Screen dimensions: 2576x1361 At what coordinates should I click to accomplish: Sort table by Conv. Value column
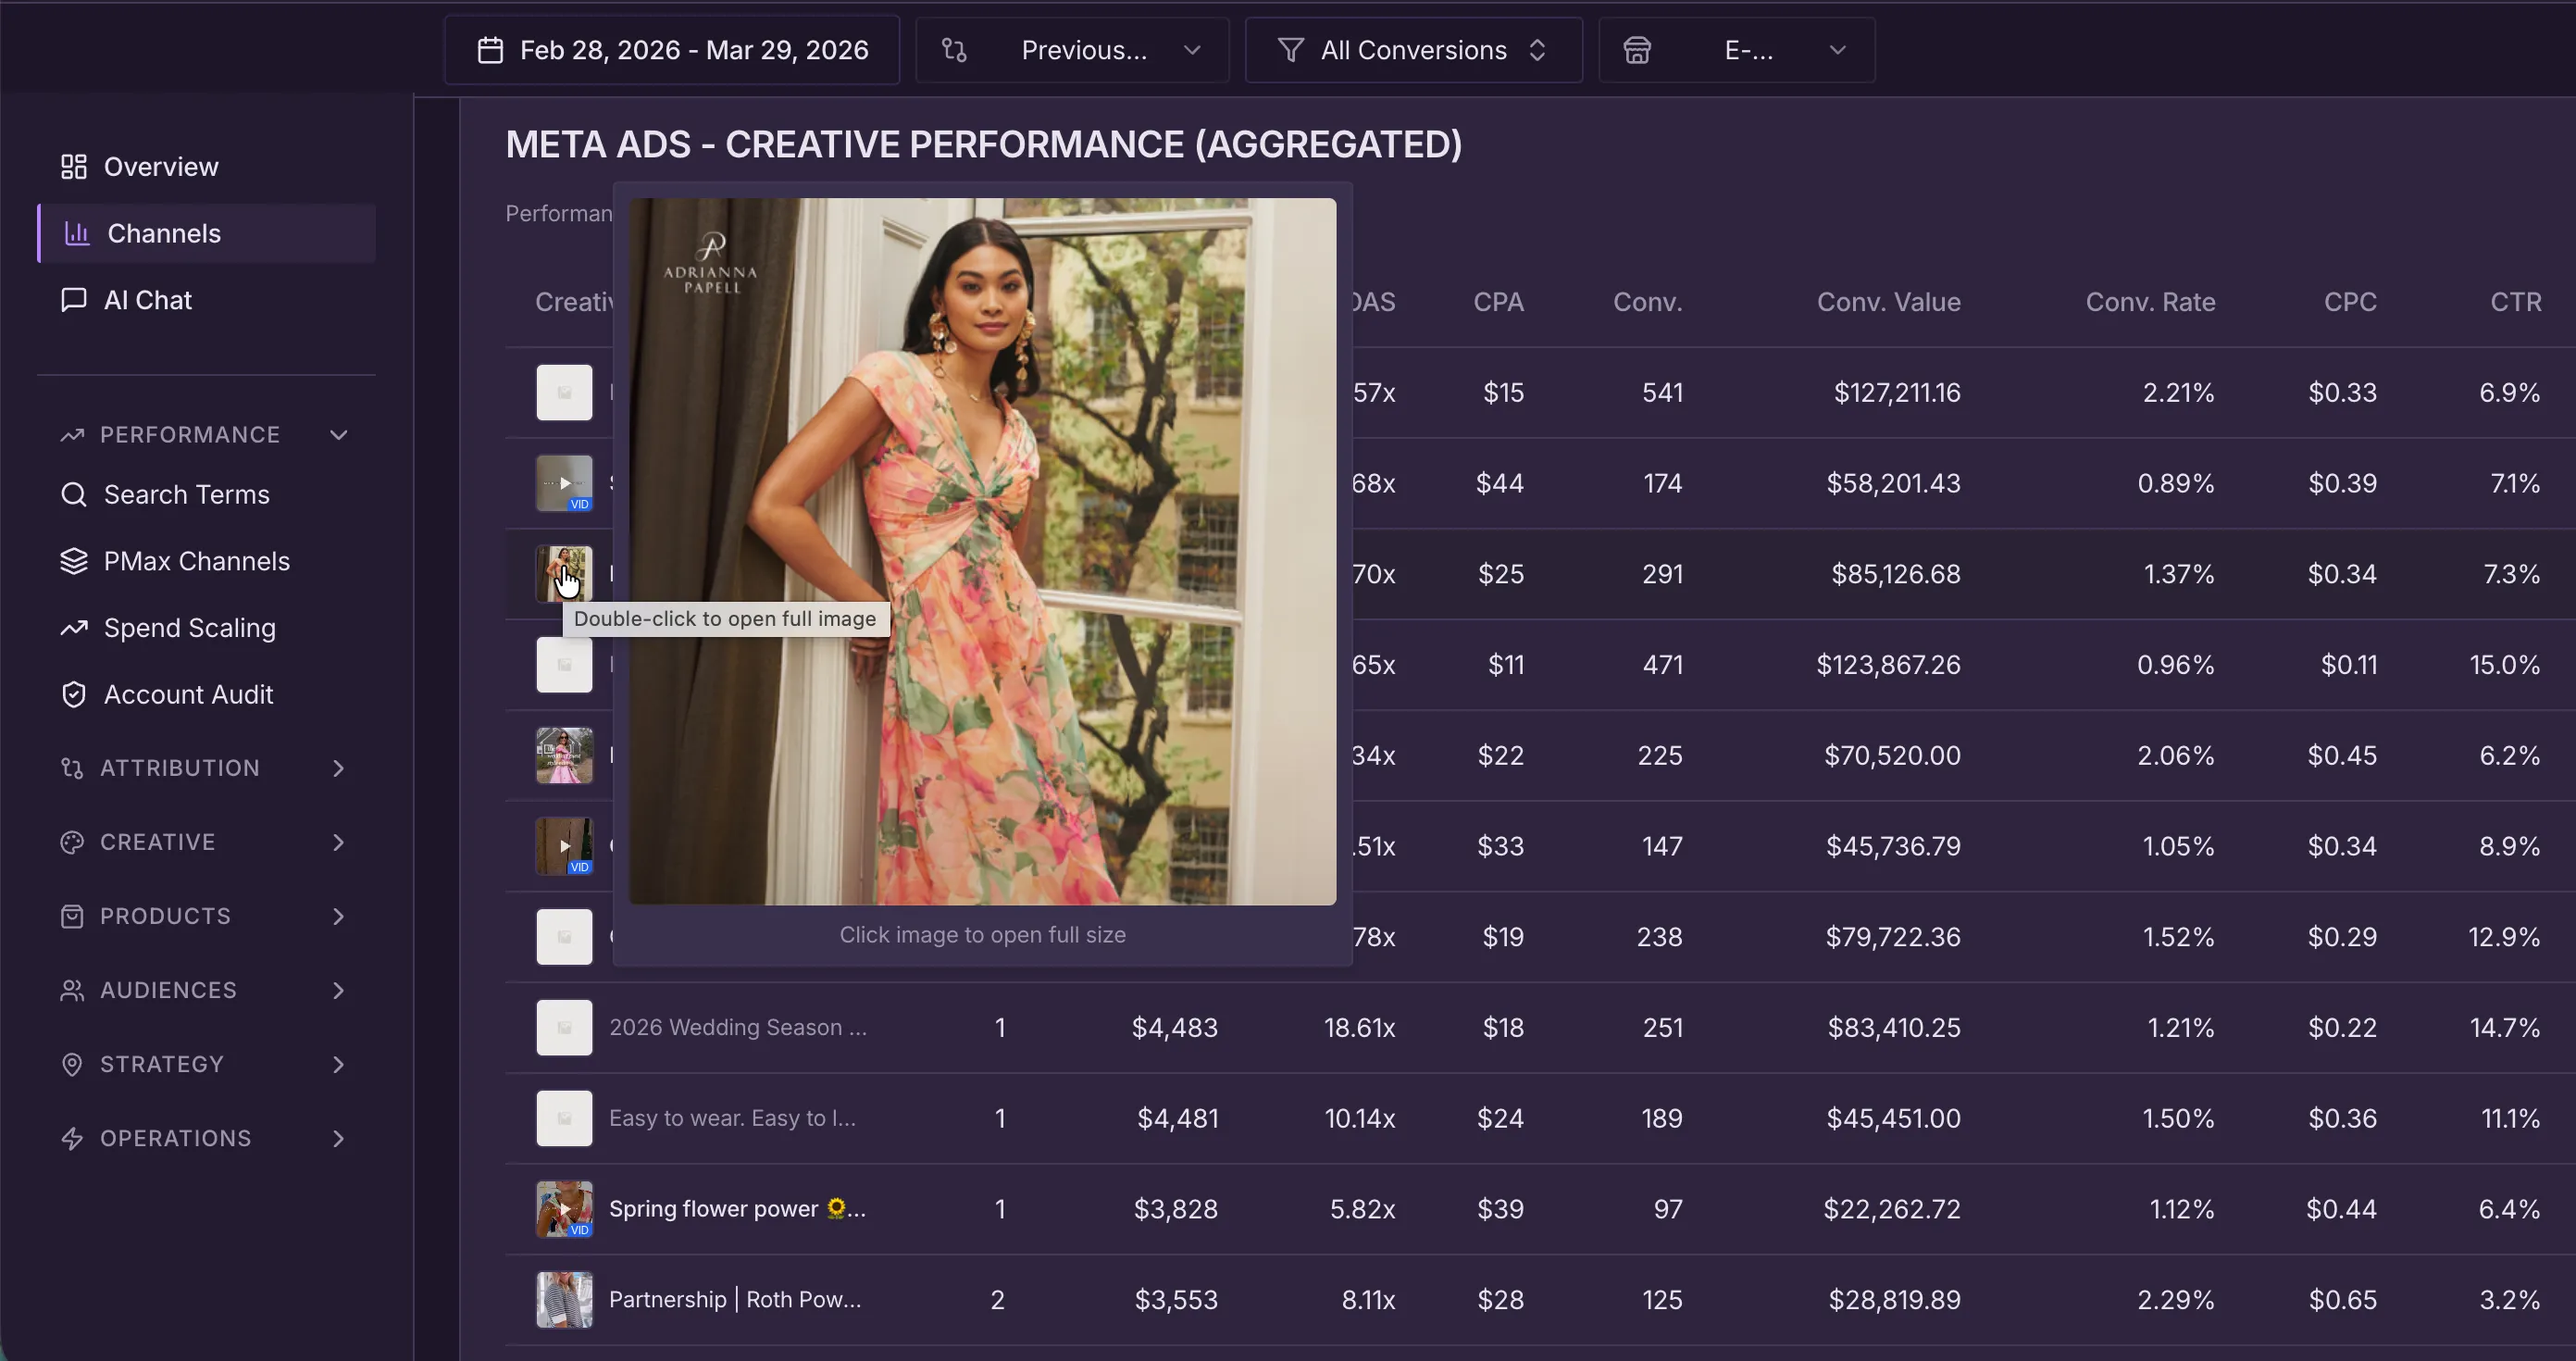(1888, 302)
